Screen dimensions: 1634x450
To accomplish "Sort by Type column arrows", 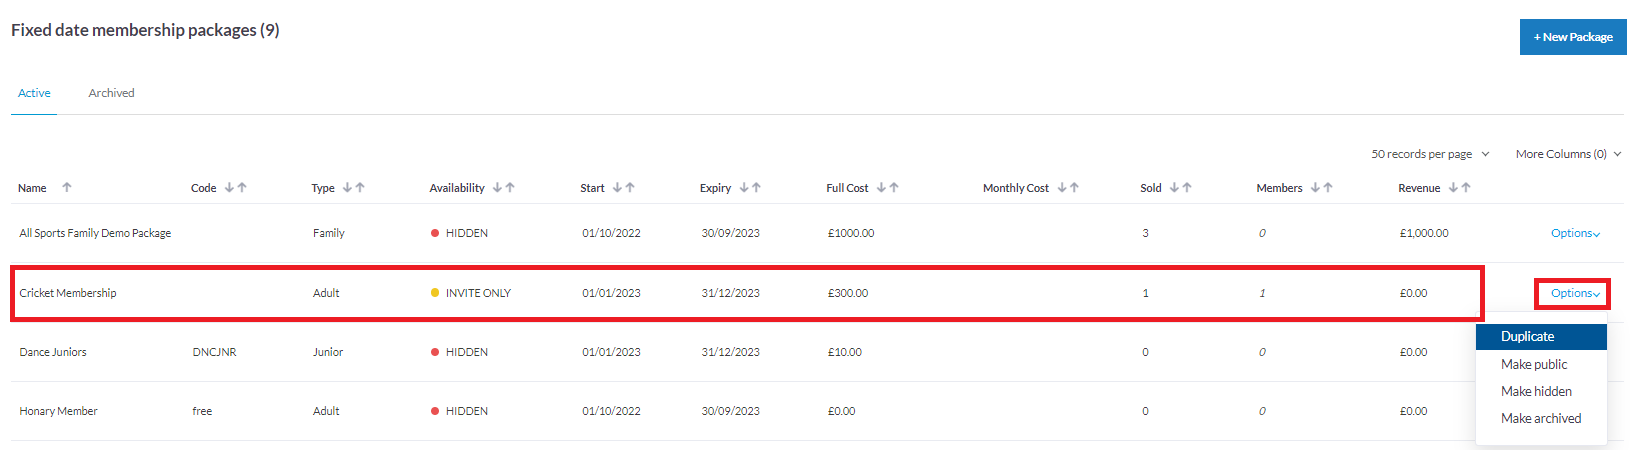I will 354,188.
